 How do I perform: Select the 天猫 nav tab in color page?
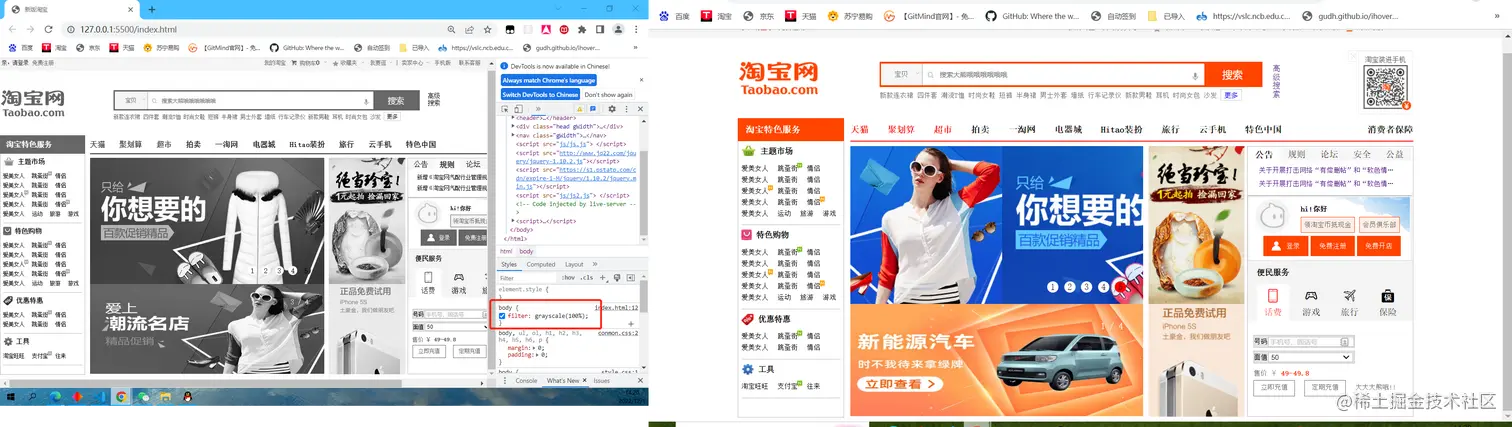860,130
